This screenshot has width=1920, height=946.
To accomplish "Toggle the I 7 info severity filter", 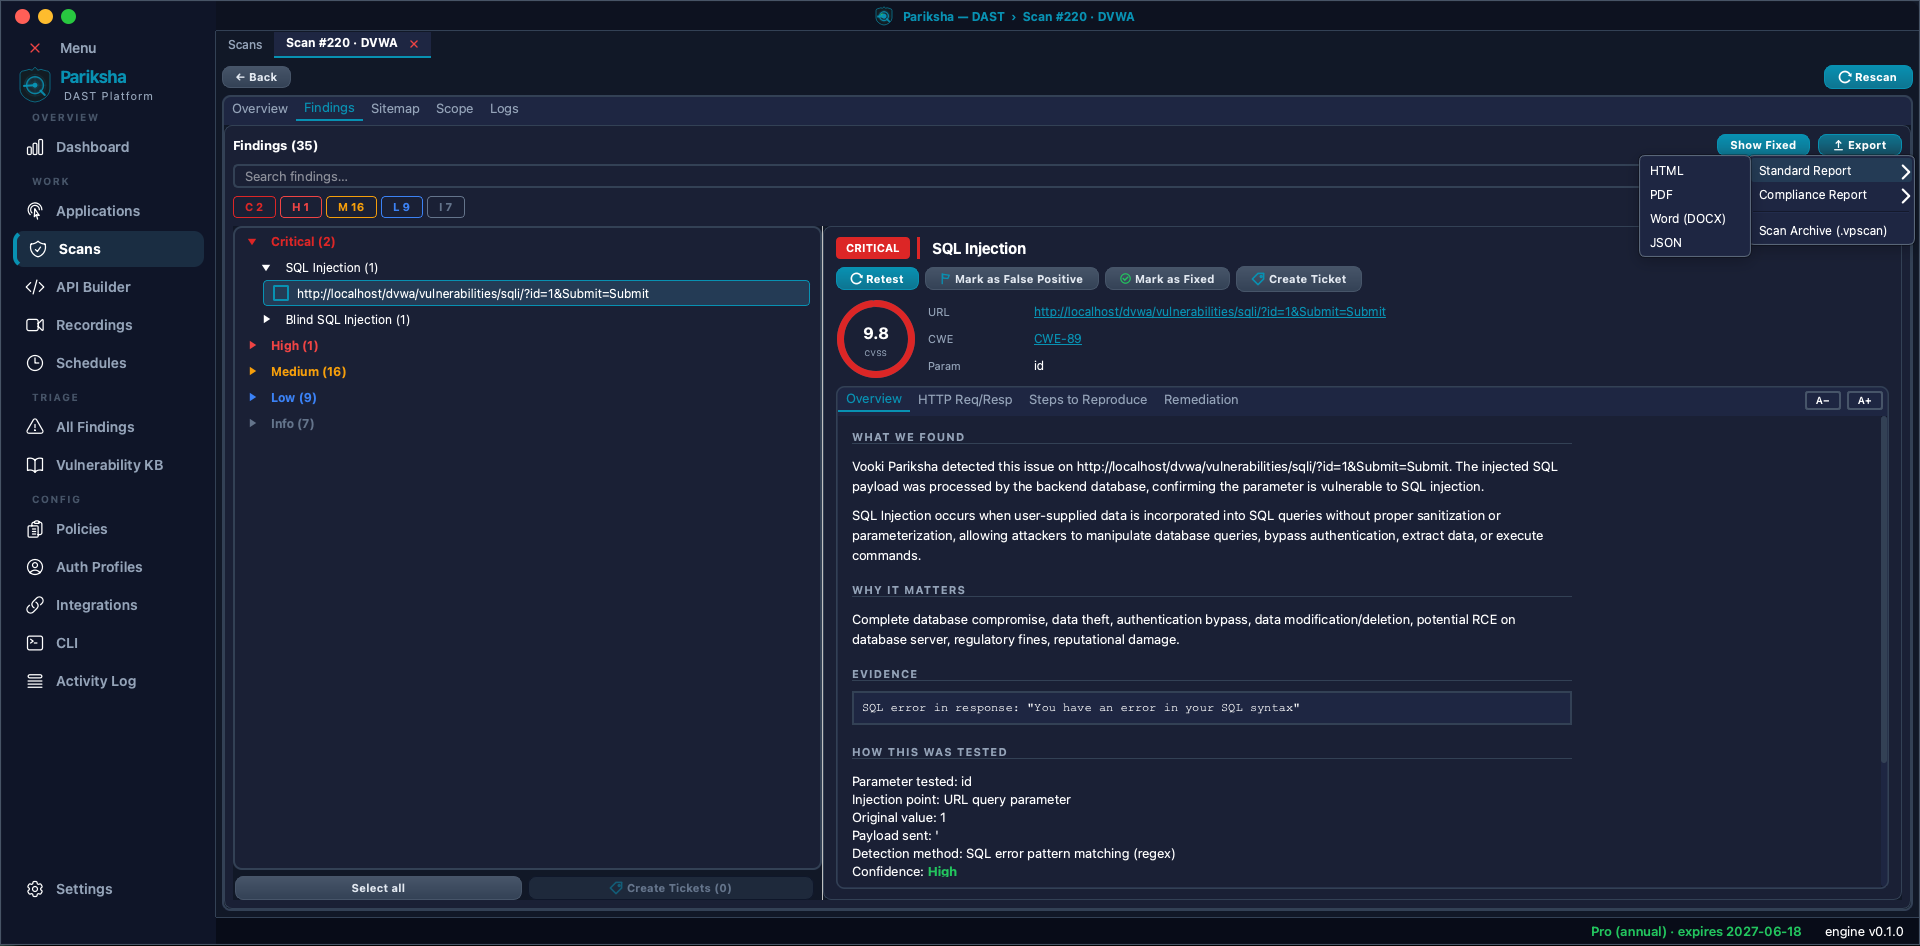I will 445,207.
